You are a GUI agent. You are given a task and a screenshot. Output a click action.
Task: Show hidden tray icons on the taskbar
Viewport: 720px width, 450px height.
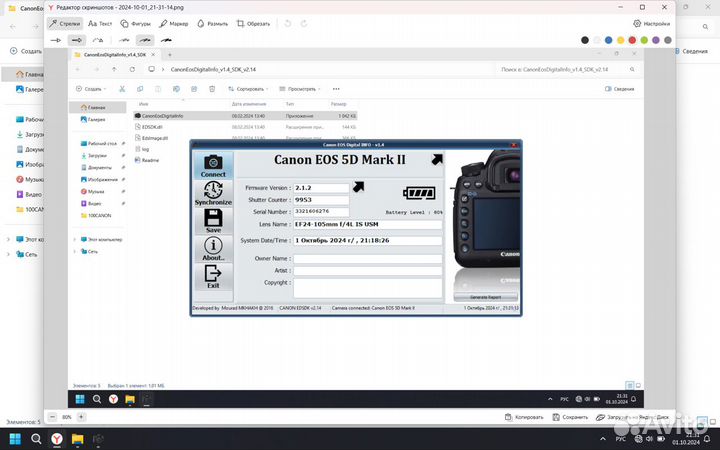tap(602, 439)
